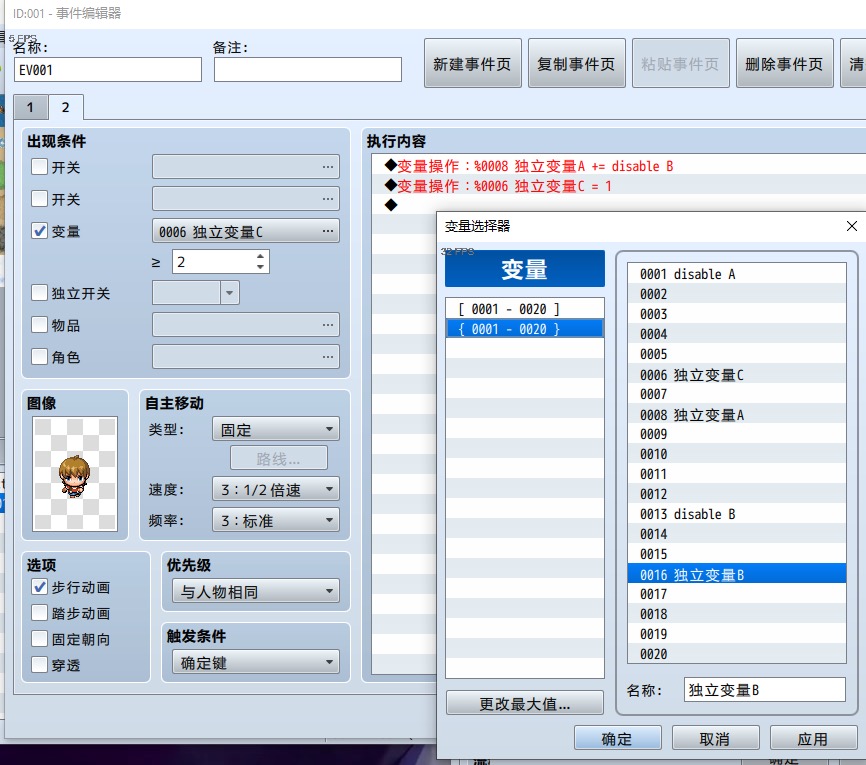Viewport: 866px width, 765px height.
Task: Open 物品 condition picker ellipsis
Action: click(328, 325)
